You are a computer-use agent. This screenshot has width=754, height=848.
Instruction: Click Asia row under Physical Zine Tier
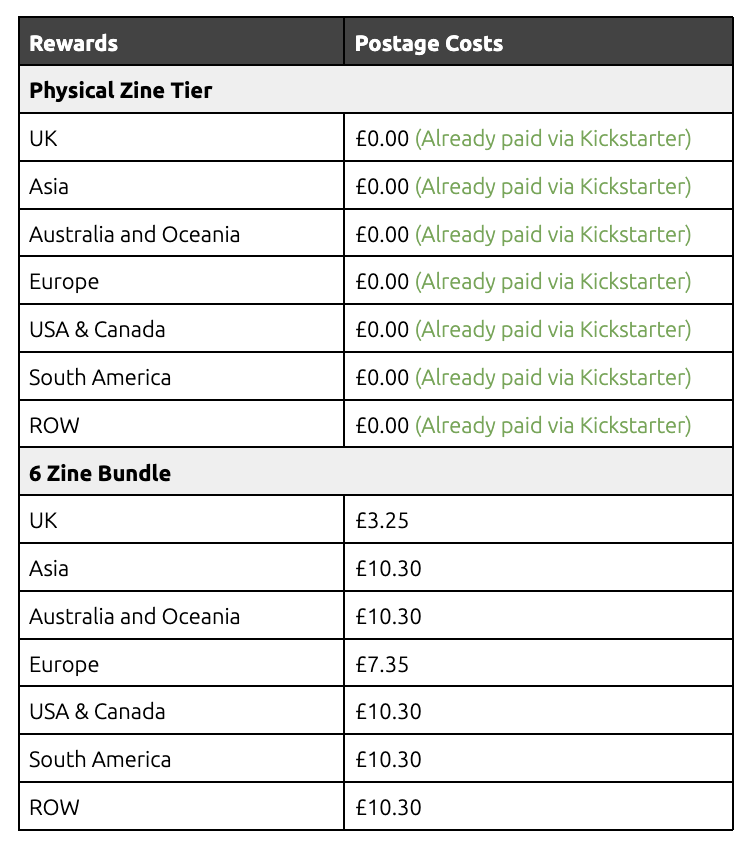[376, 186]
